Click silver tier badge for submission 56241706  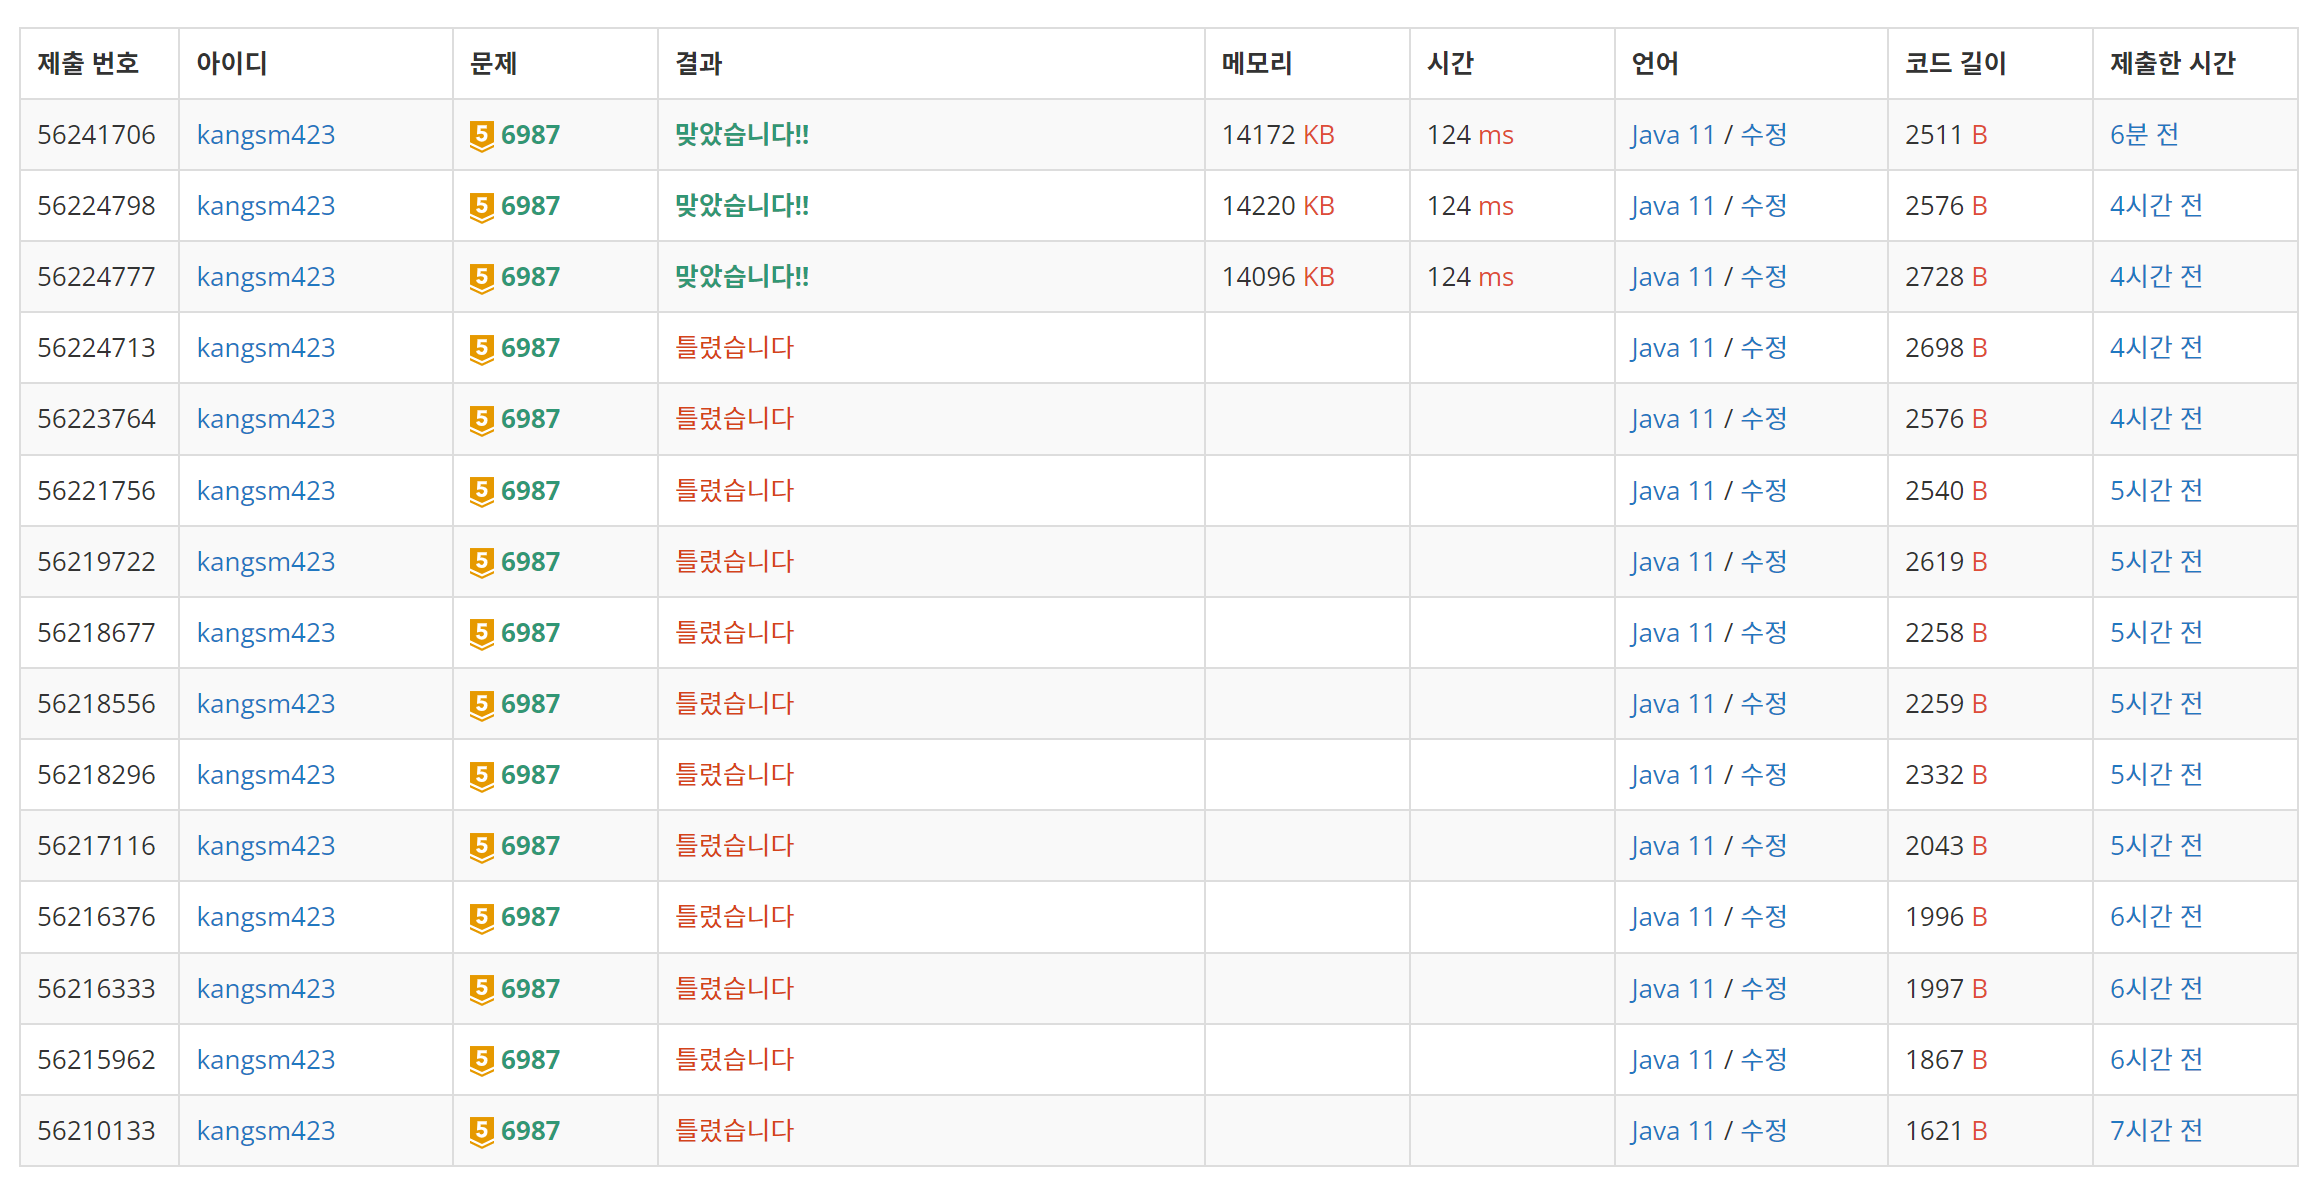click(x=481, y=135)
